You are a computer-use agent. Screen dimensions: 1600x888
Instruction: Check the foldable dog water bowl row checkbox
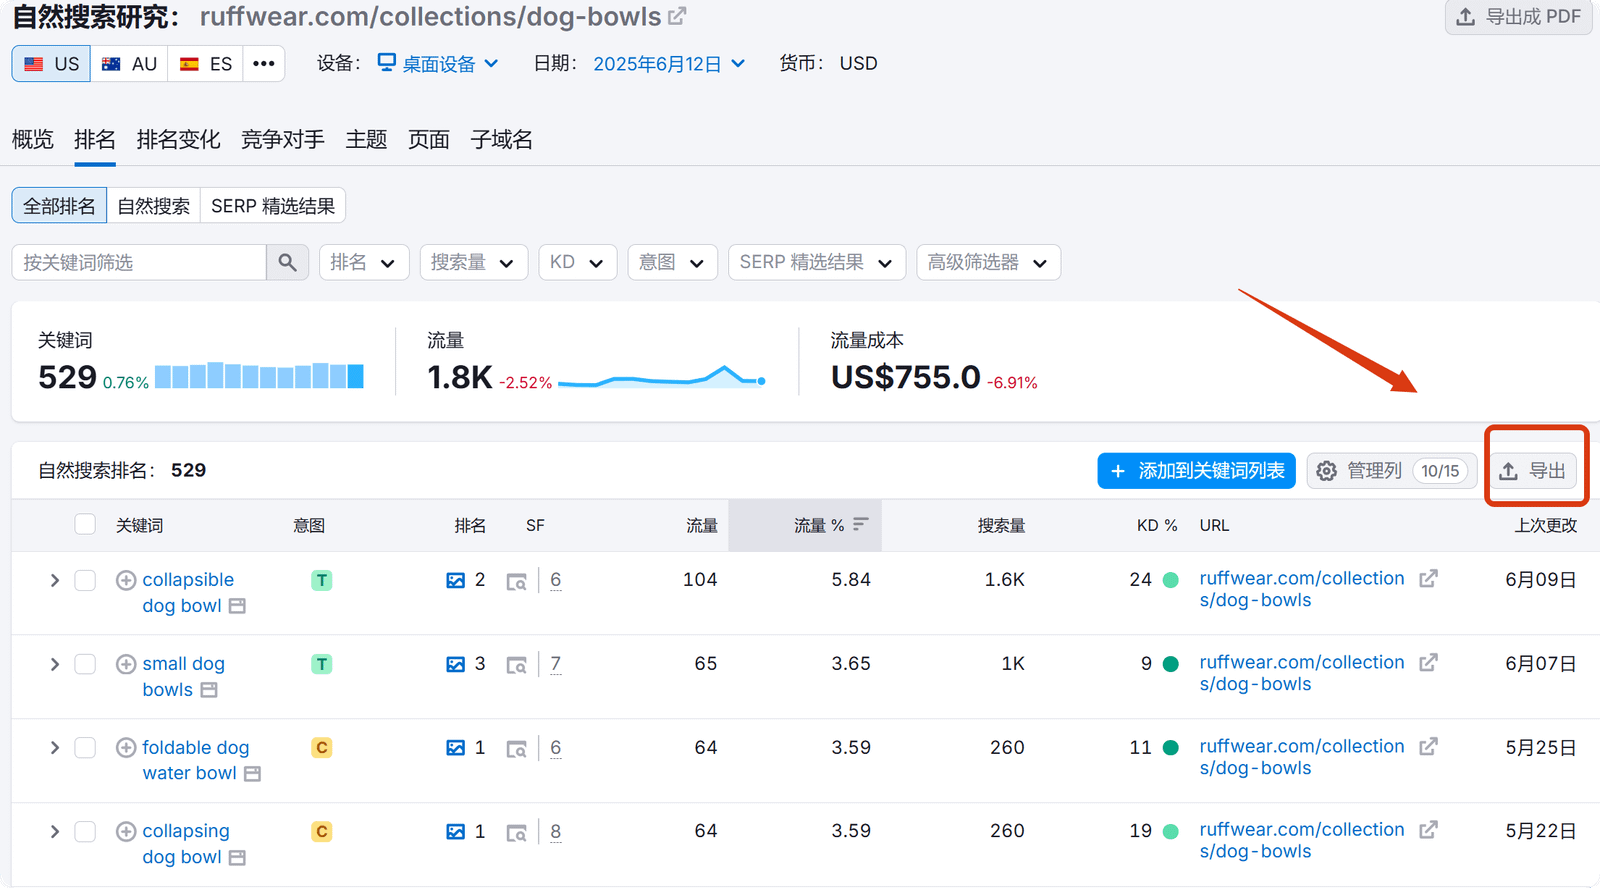pos(85,748)
